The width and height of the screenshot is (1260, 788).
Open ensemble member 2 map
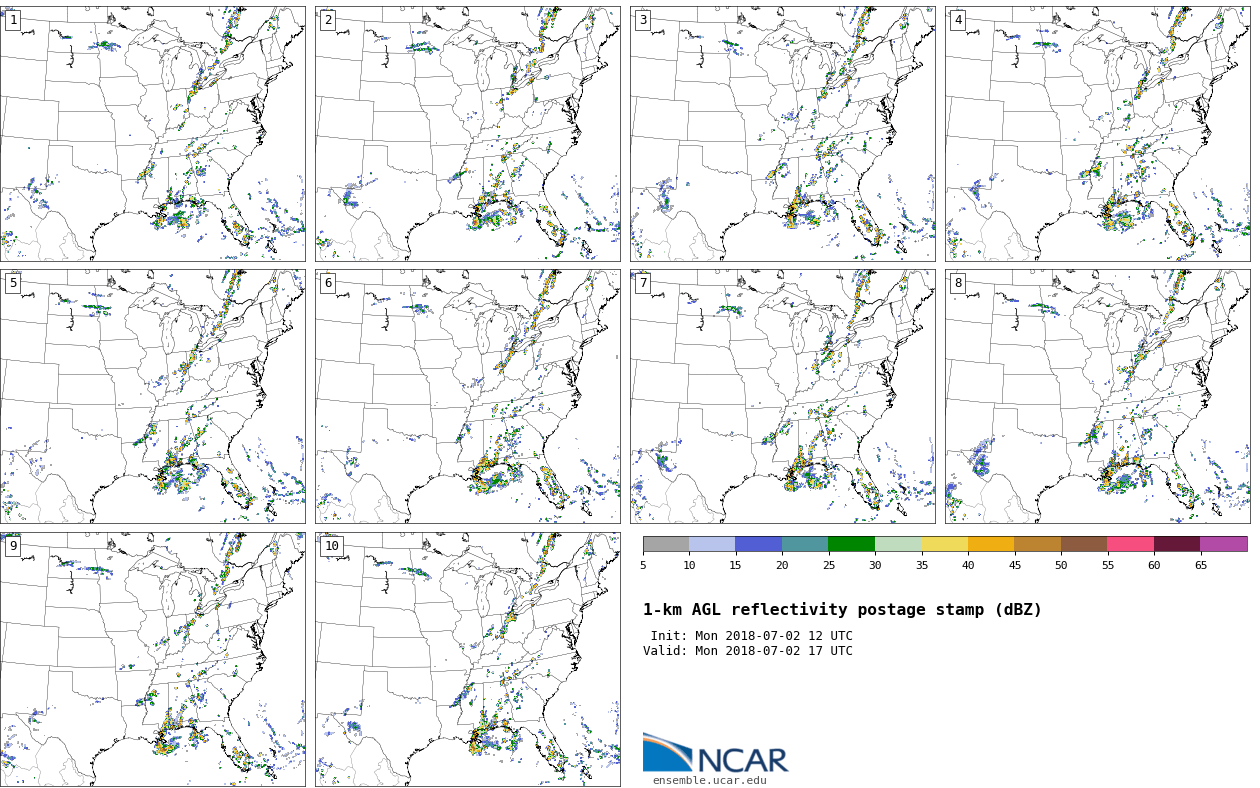point(467,134)
